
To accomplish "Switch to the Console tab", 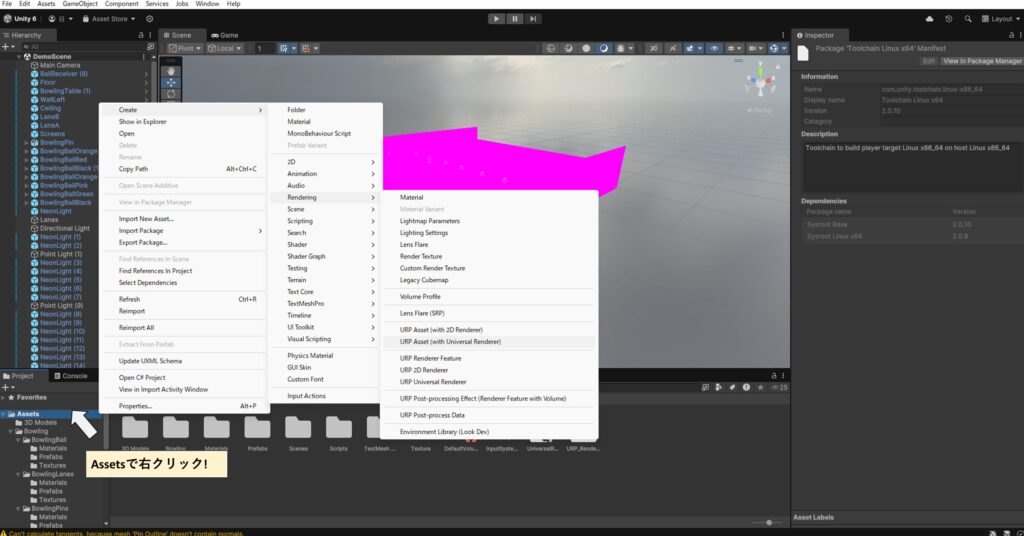I will (x=71, y=376).
